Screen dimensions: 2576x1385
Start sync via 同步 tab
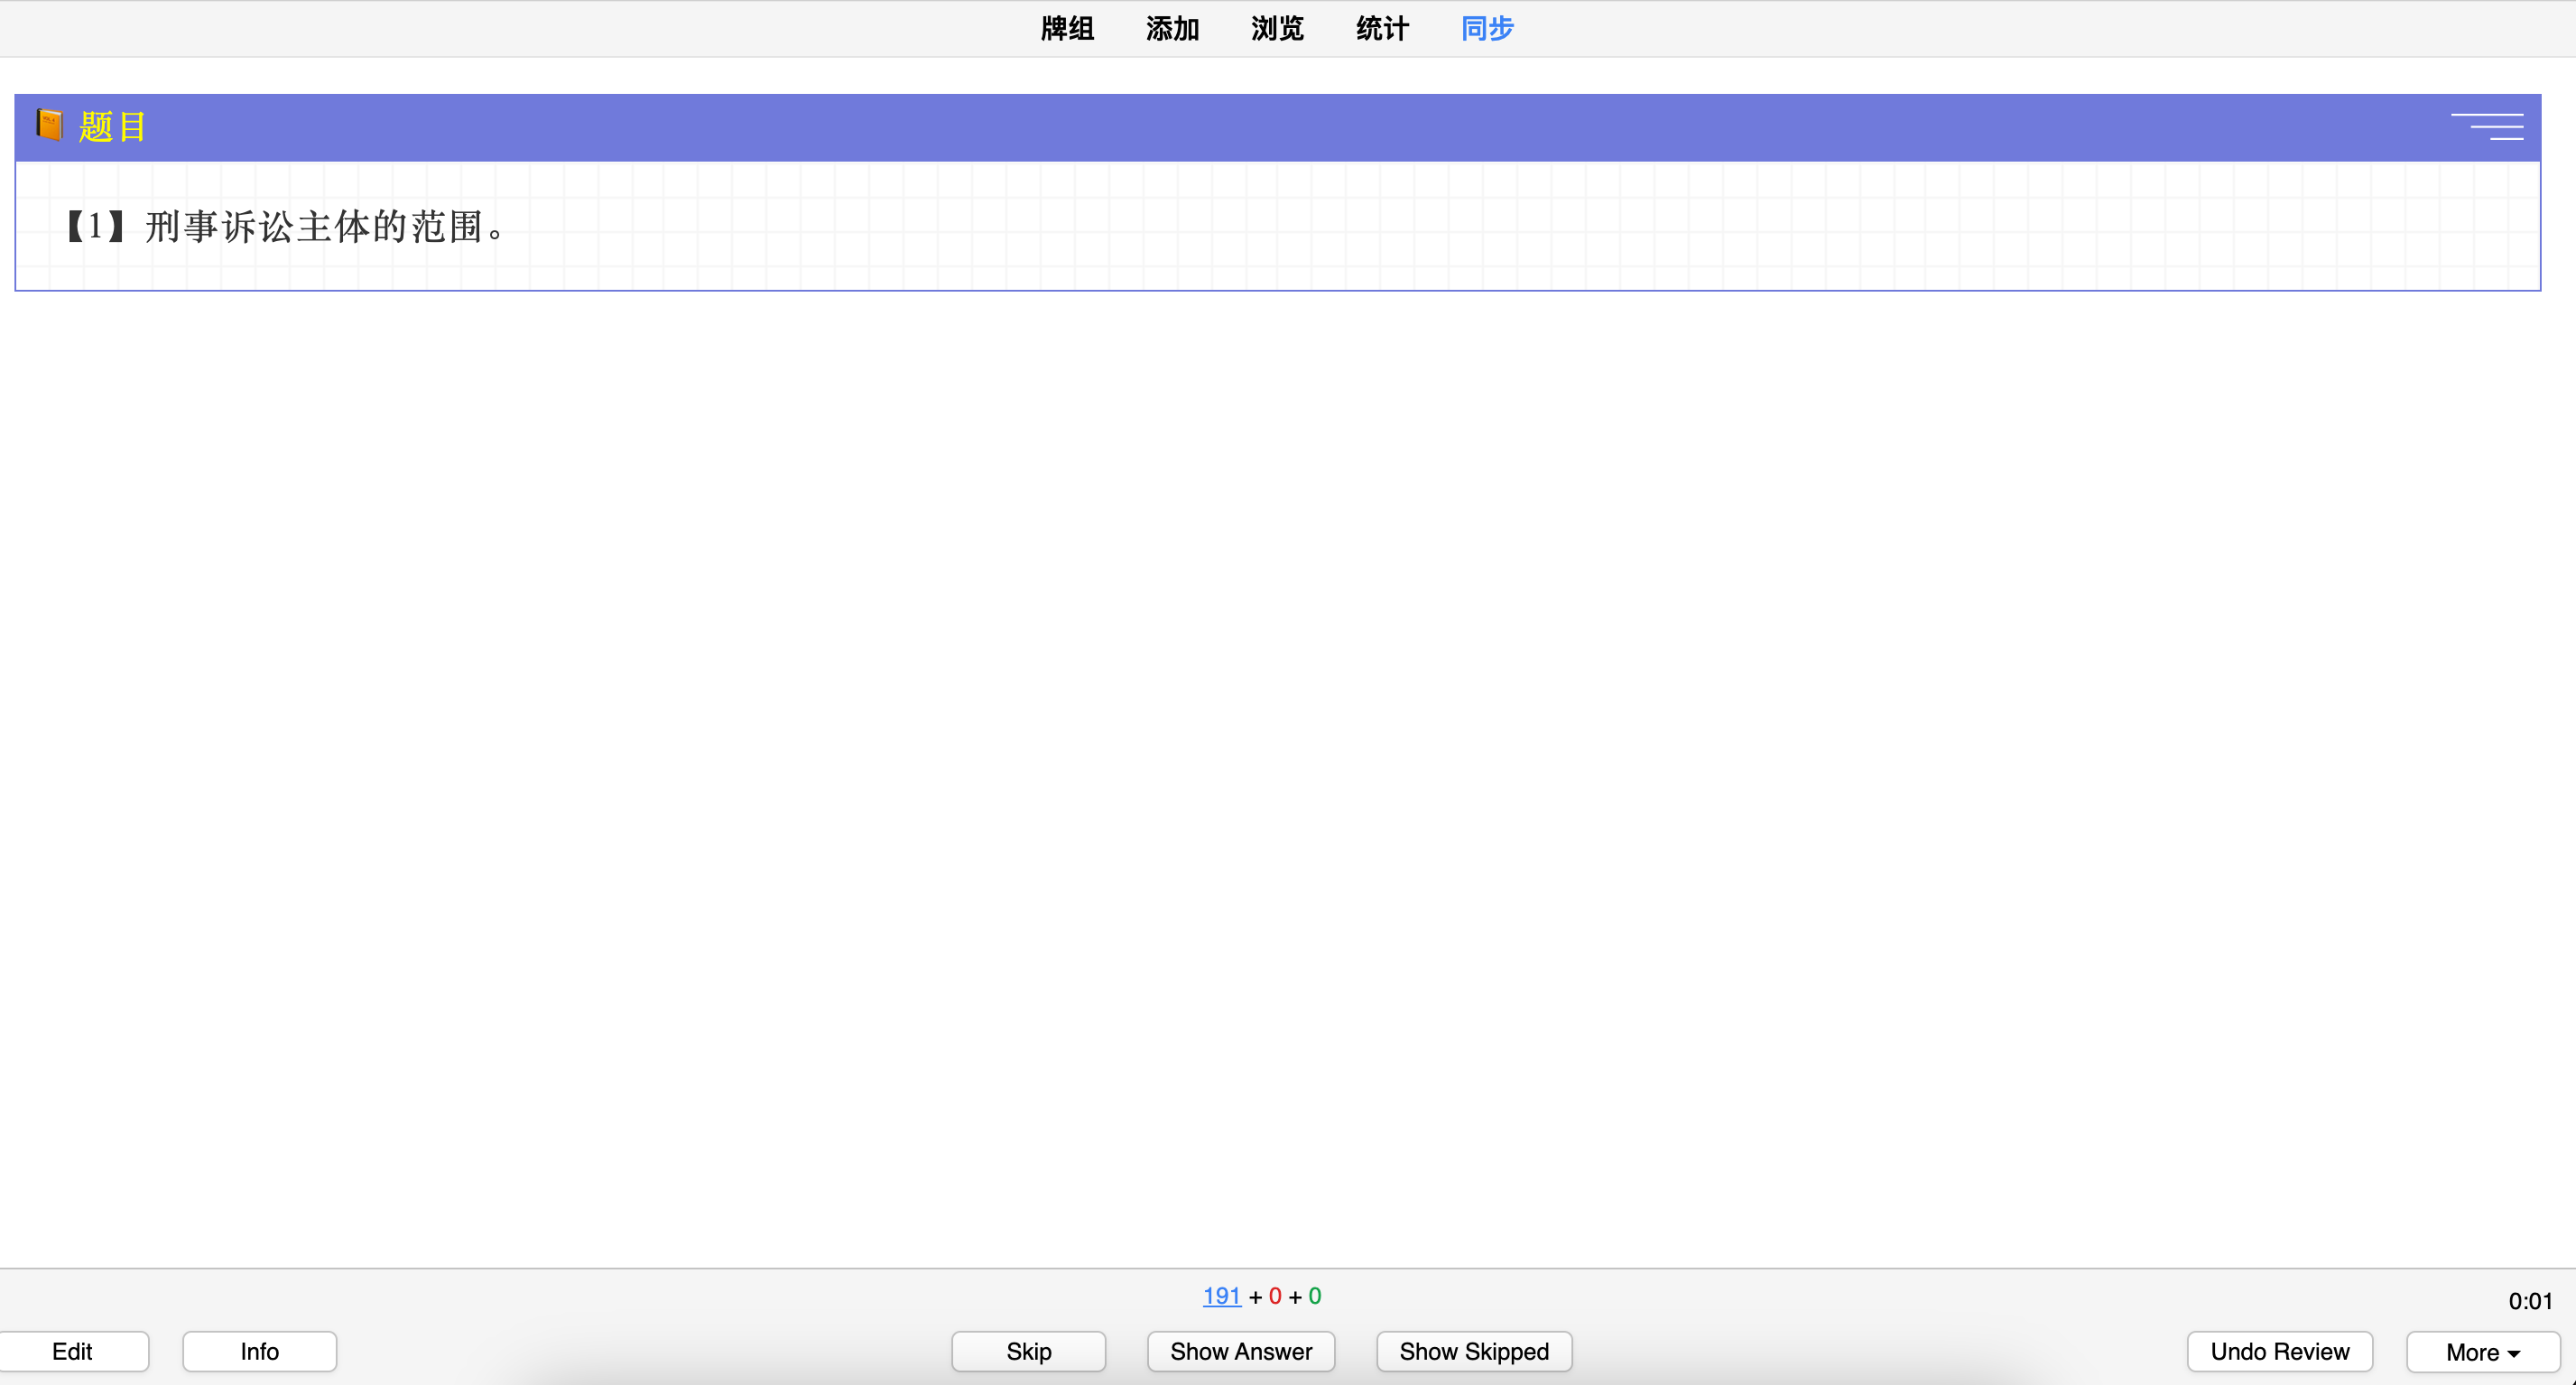click(1487, 29)
